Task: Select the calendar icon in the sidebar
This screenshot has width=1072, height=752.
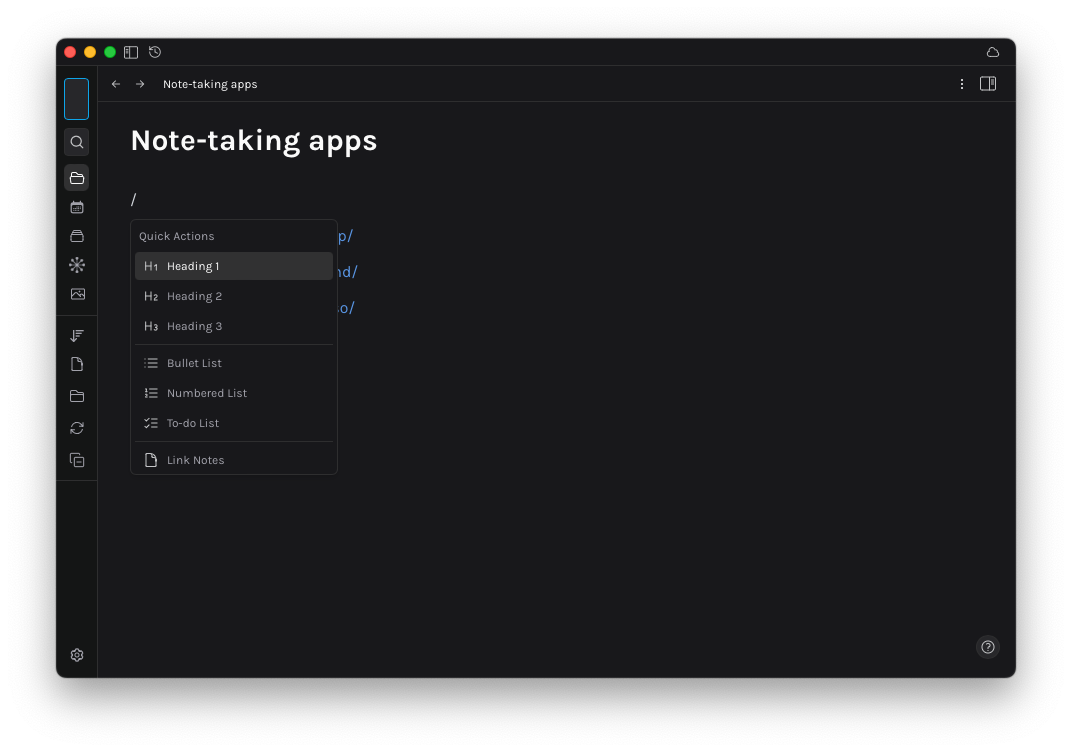Action: coord(77,207)
